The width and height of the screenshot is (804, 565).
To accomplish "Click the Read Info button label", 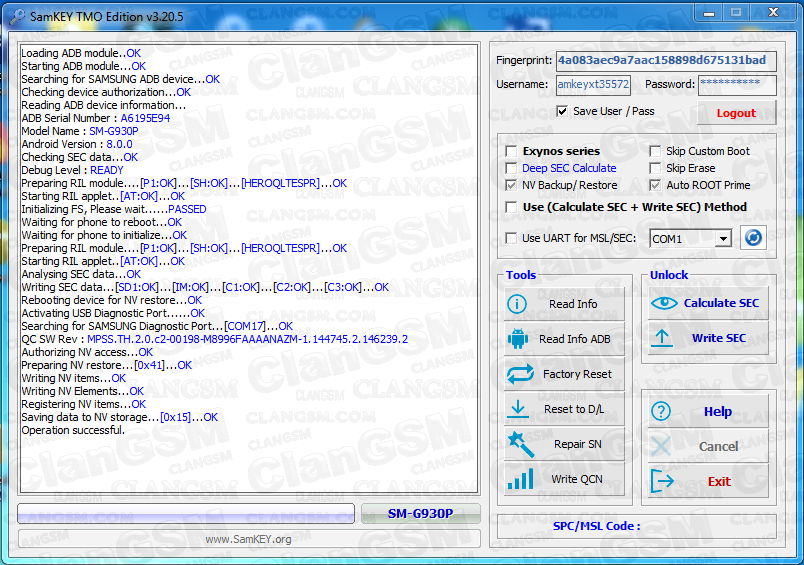I will [573, 304].
